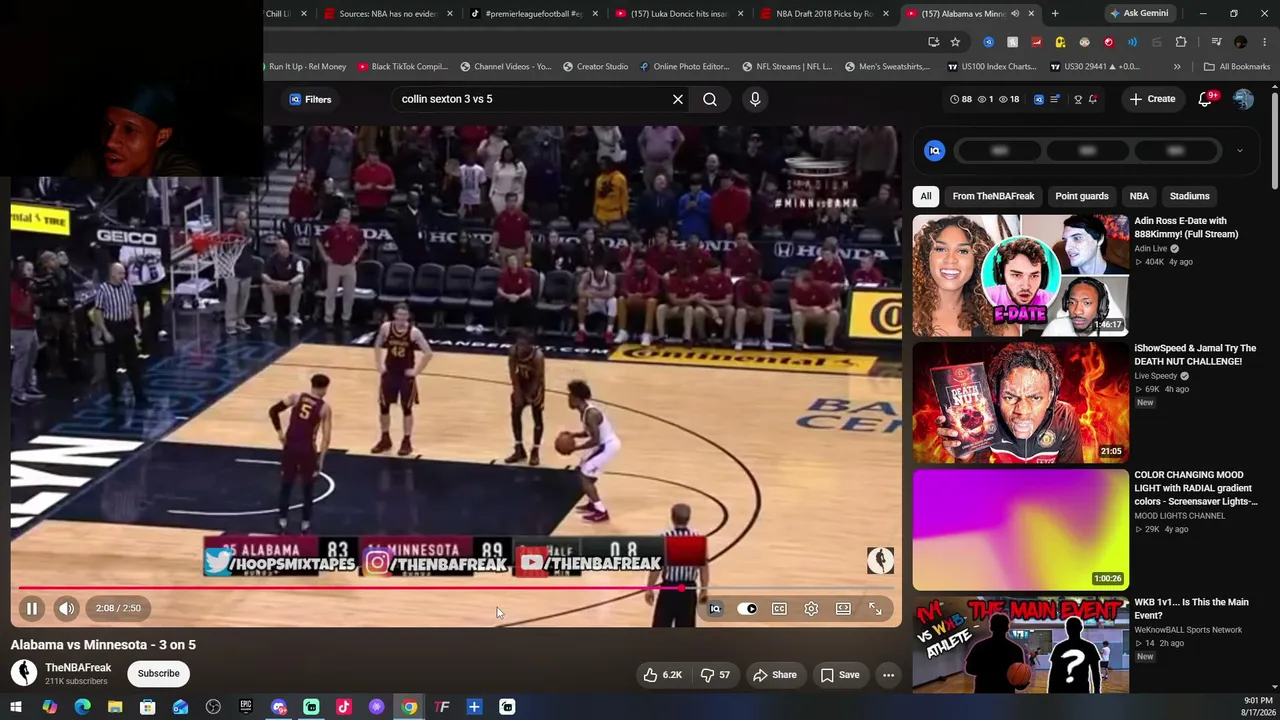Open the All Bookmarks folder
The width and height of the screenshot is (1280, 720).
point(1237,67)
